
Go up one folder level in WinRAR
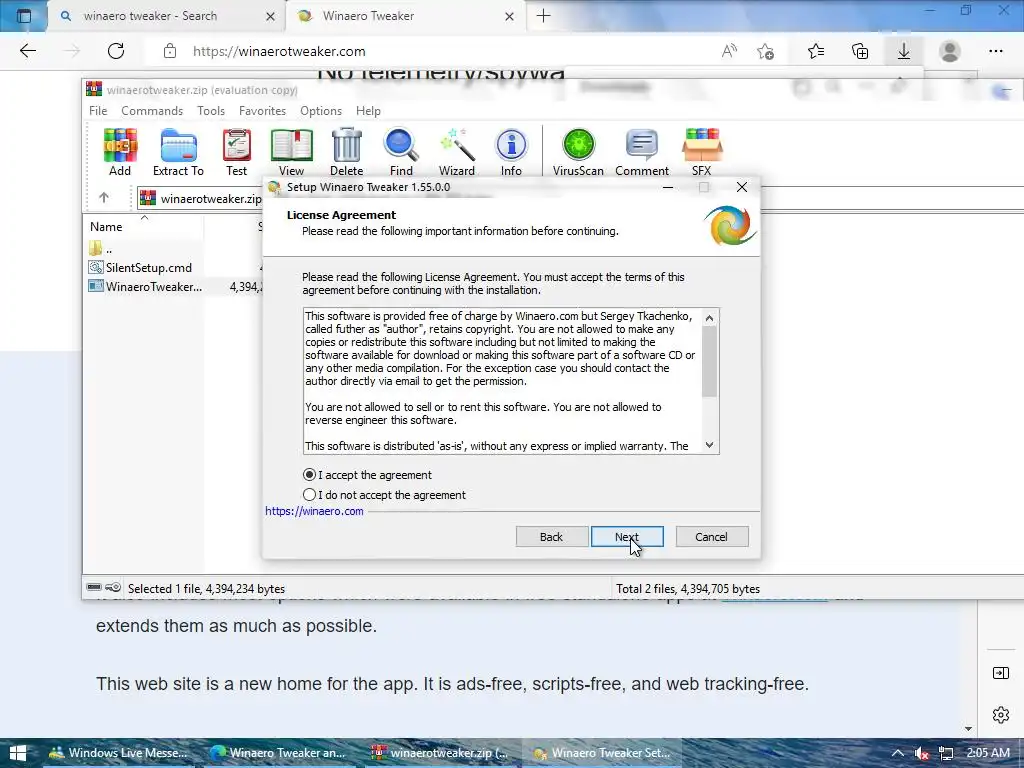(103, 197)
